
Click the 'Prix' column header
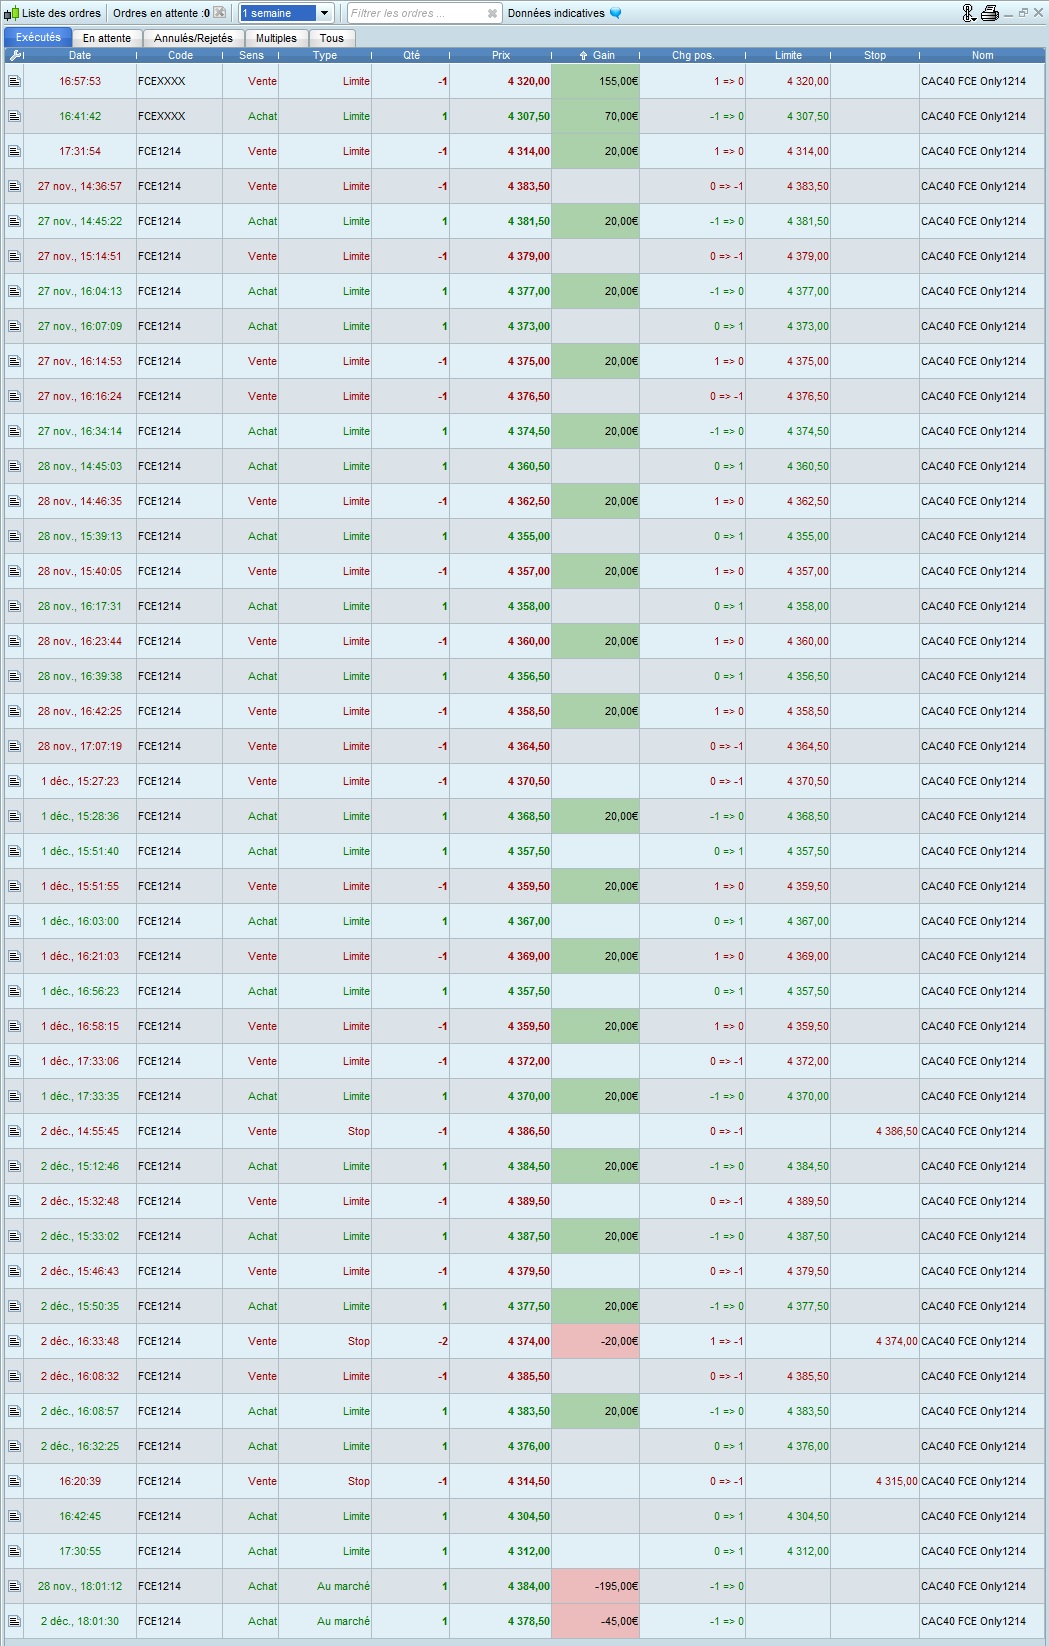point(500,55)
